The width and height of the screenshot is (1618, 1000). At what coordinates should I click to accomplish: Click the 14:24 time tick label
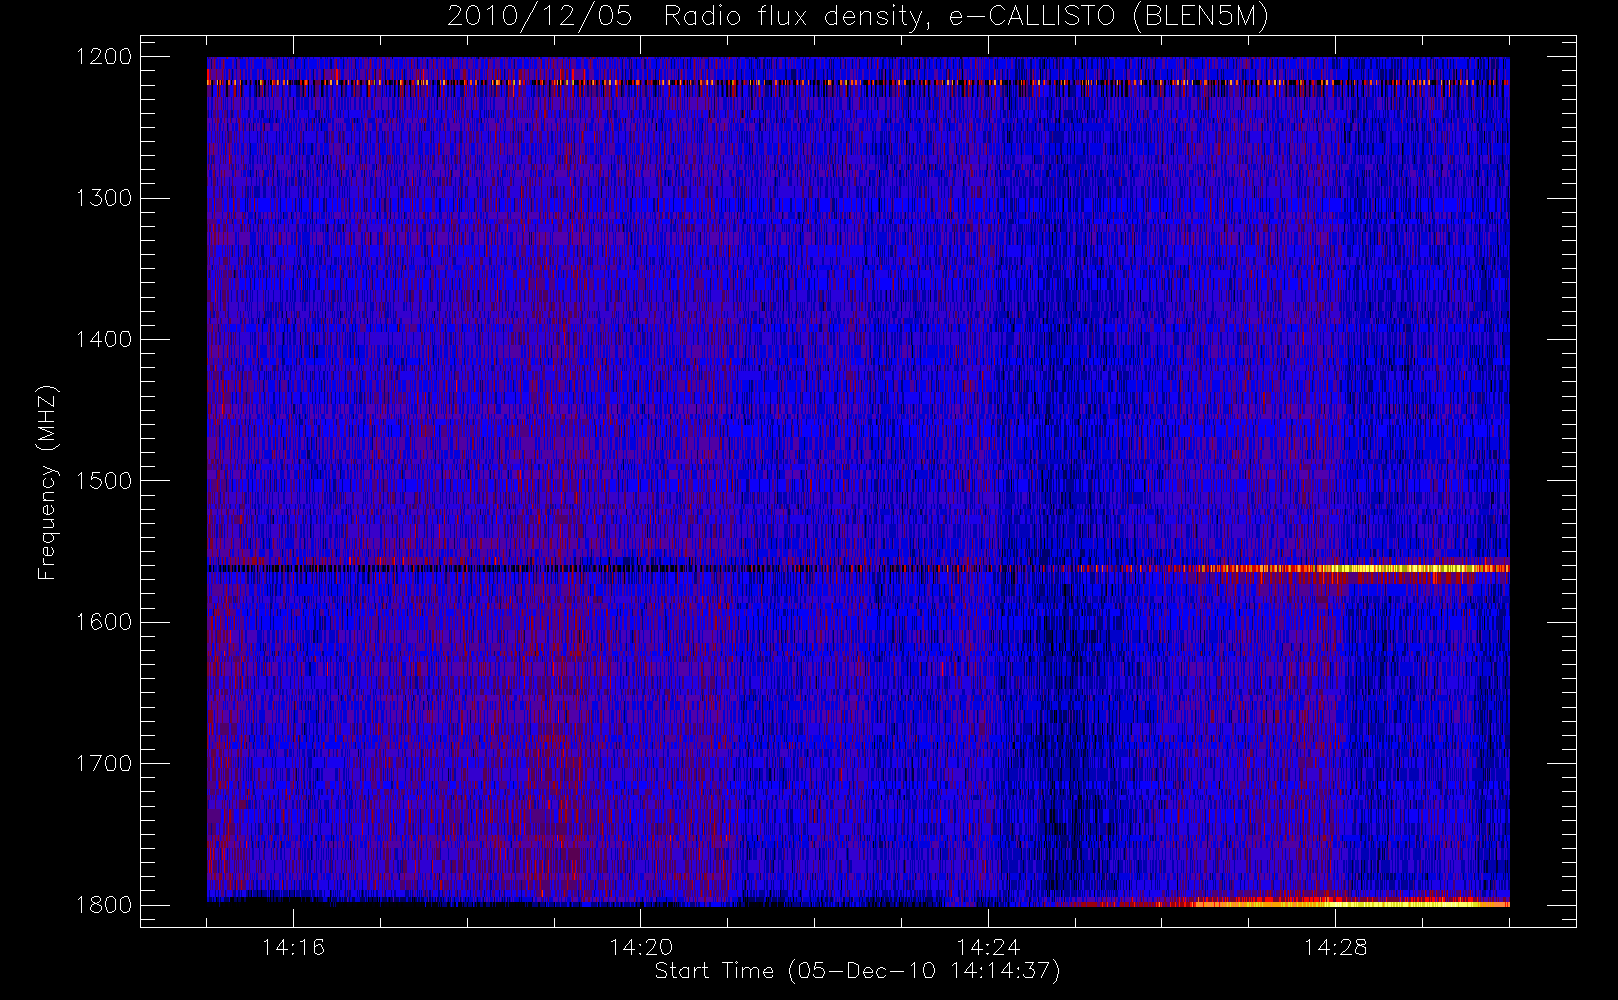(987, 947)
